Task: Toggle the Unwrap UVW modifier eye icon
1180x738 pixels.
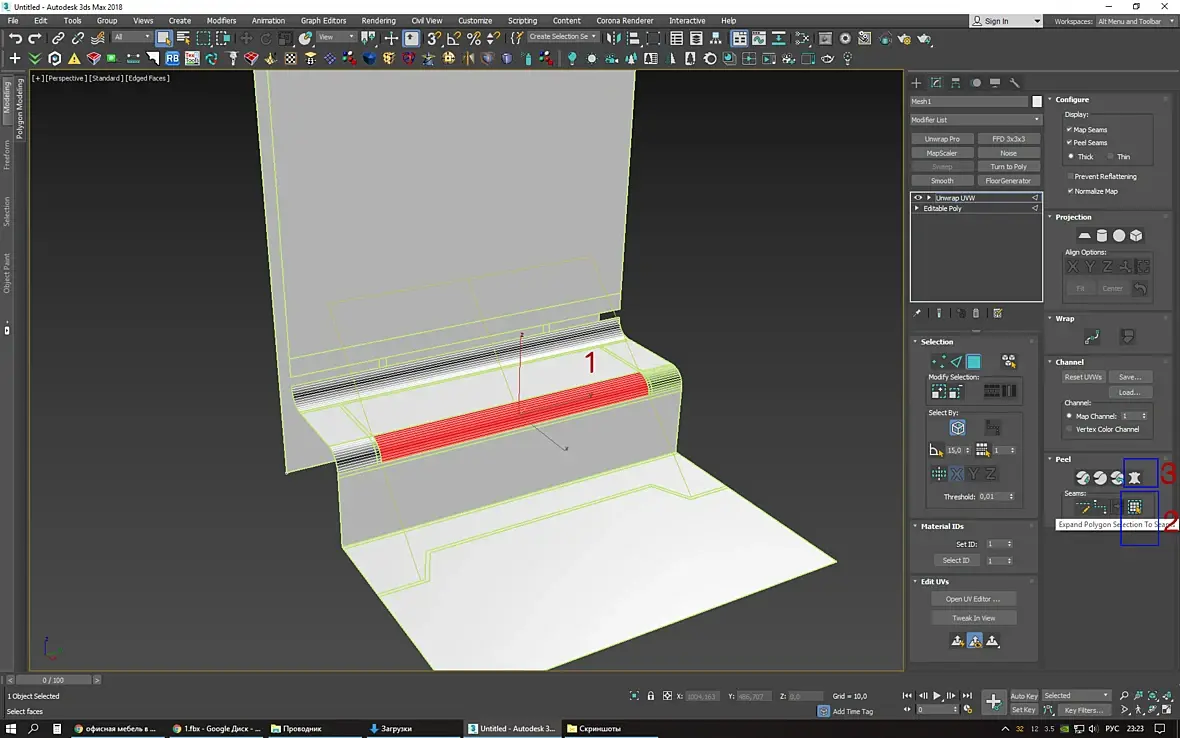Action: pyautogui.click(x=918, y=198)
